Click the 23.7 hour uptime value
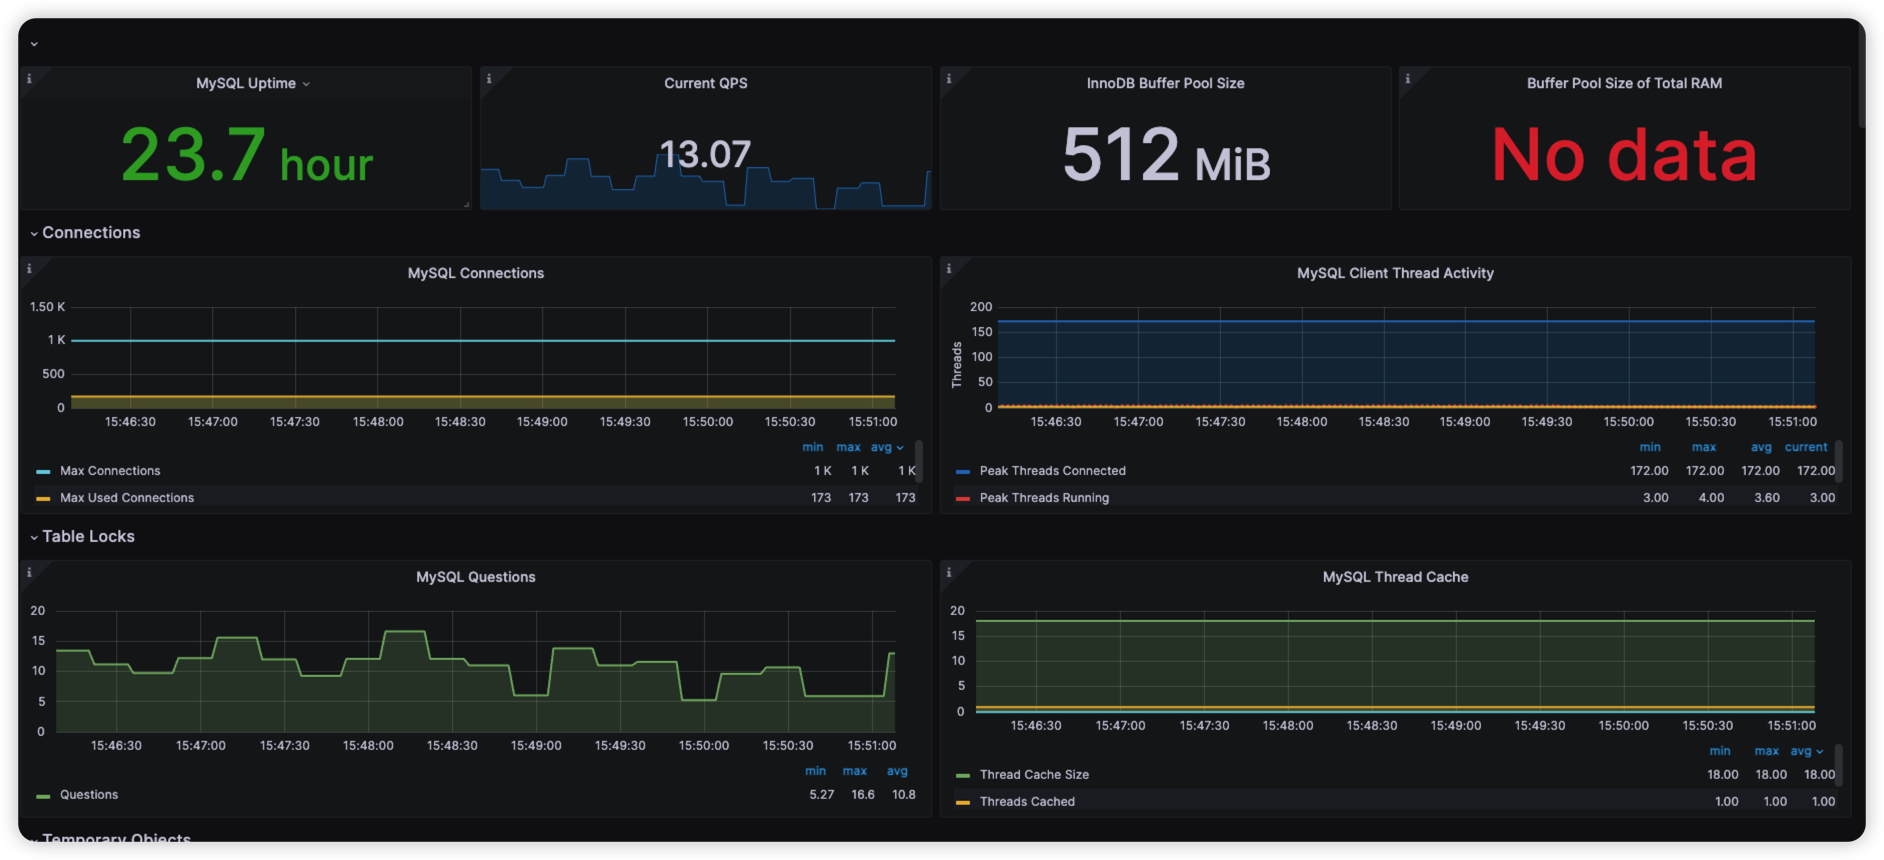Image resolution: width=1884 pixels, height=860 pixels. tap(247, 156)
